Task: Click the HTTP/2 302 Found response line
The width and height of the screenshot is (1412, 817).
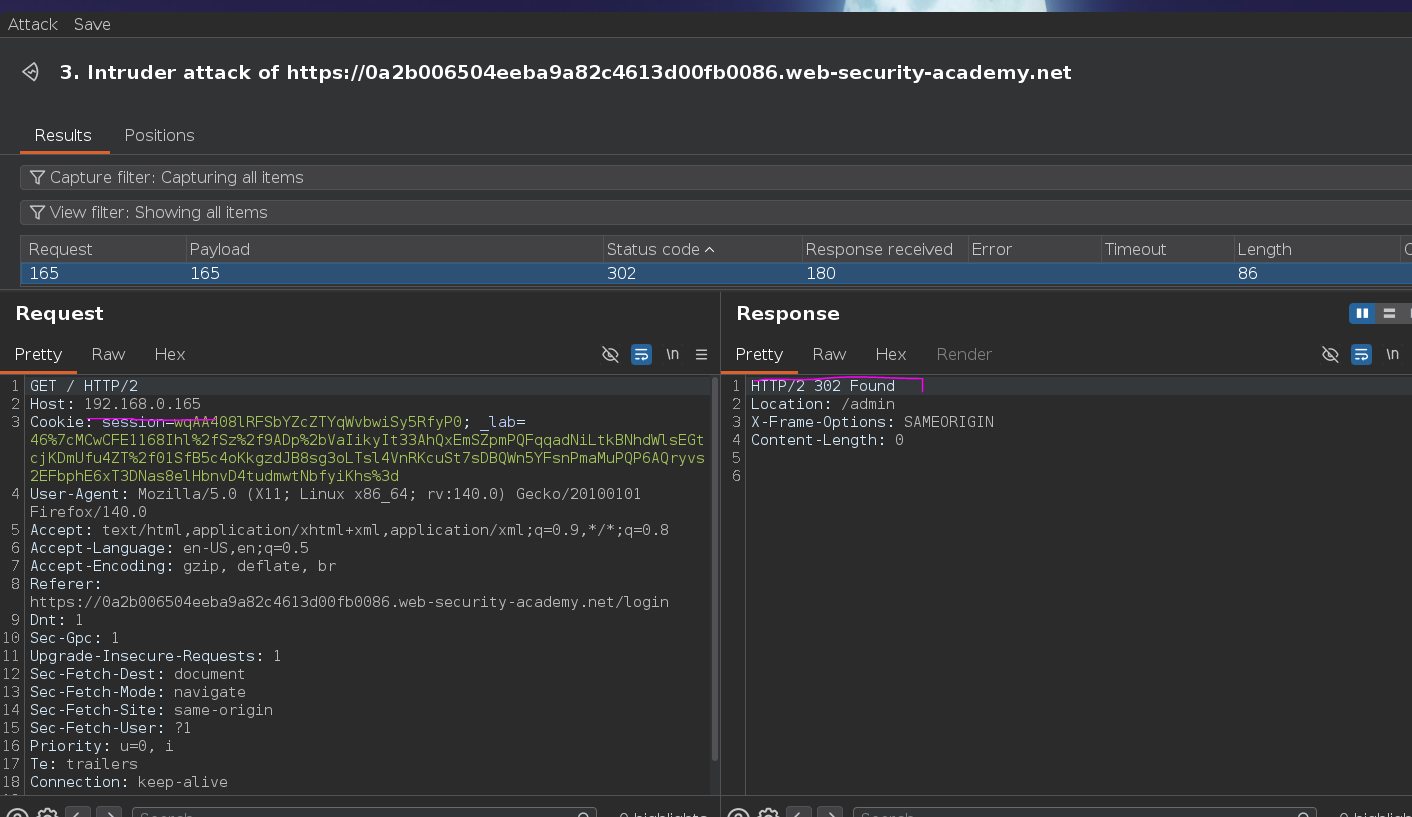Action: tap(823, 386)
